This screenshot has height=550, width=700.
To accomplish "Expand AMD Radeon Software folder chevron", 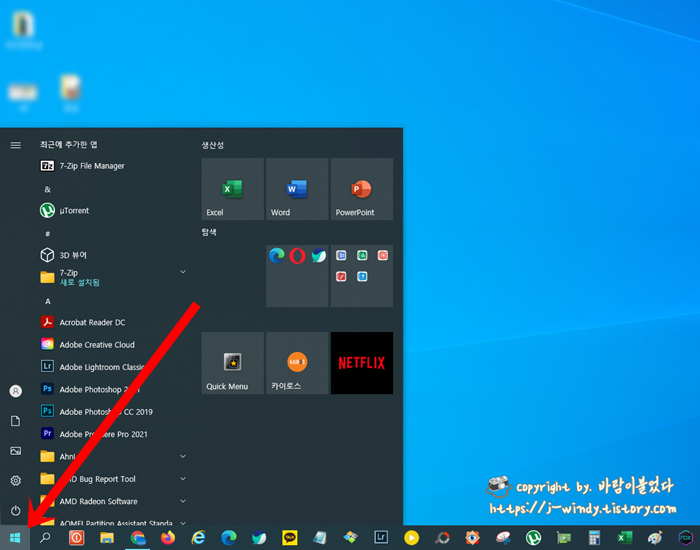I will pyautogui.click(x=183, y=501).
